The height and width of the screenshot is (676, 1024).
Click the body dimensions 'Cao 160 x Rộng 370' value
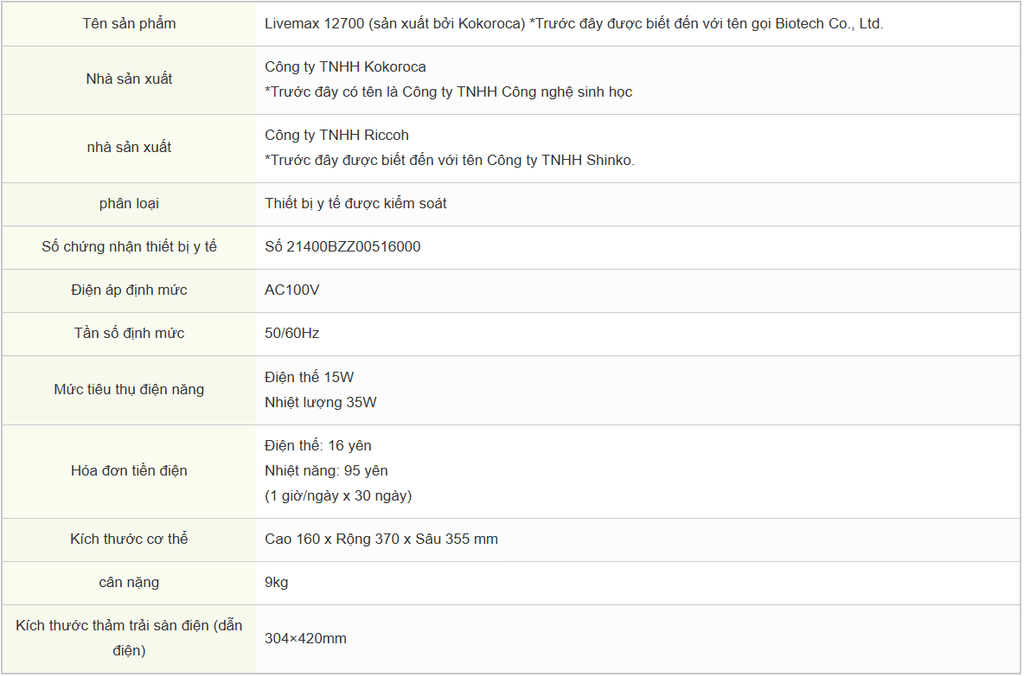[381, 539]
